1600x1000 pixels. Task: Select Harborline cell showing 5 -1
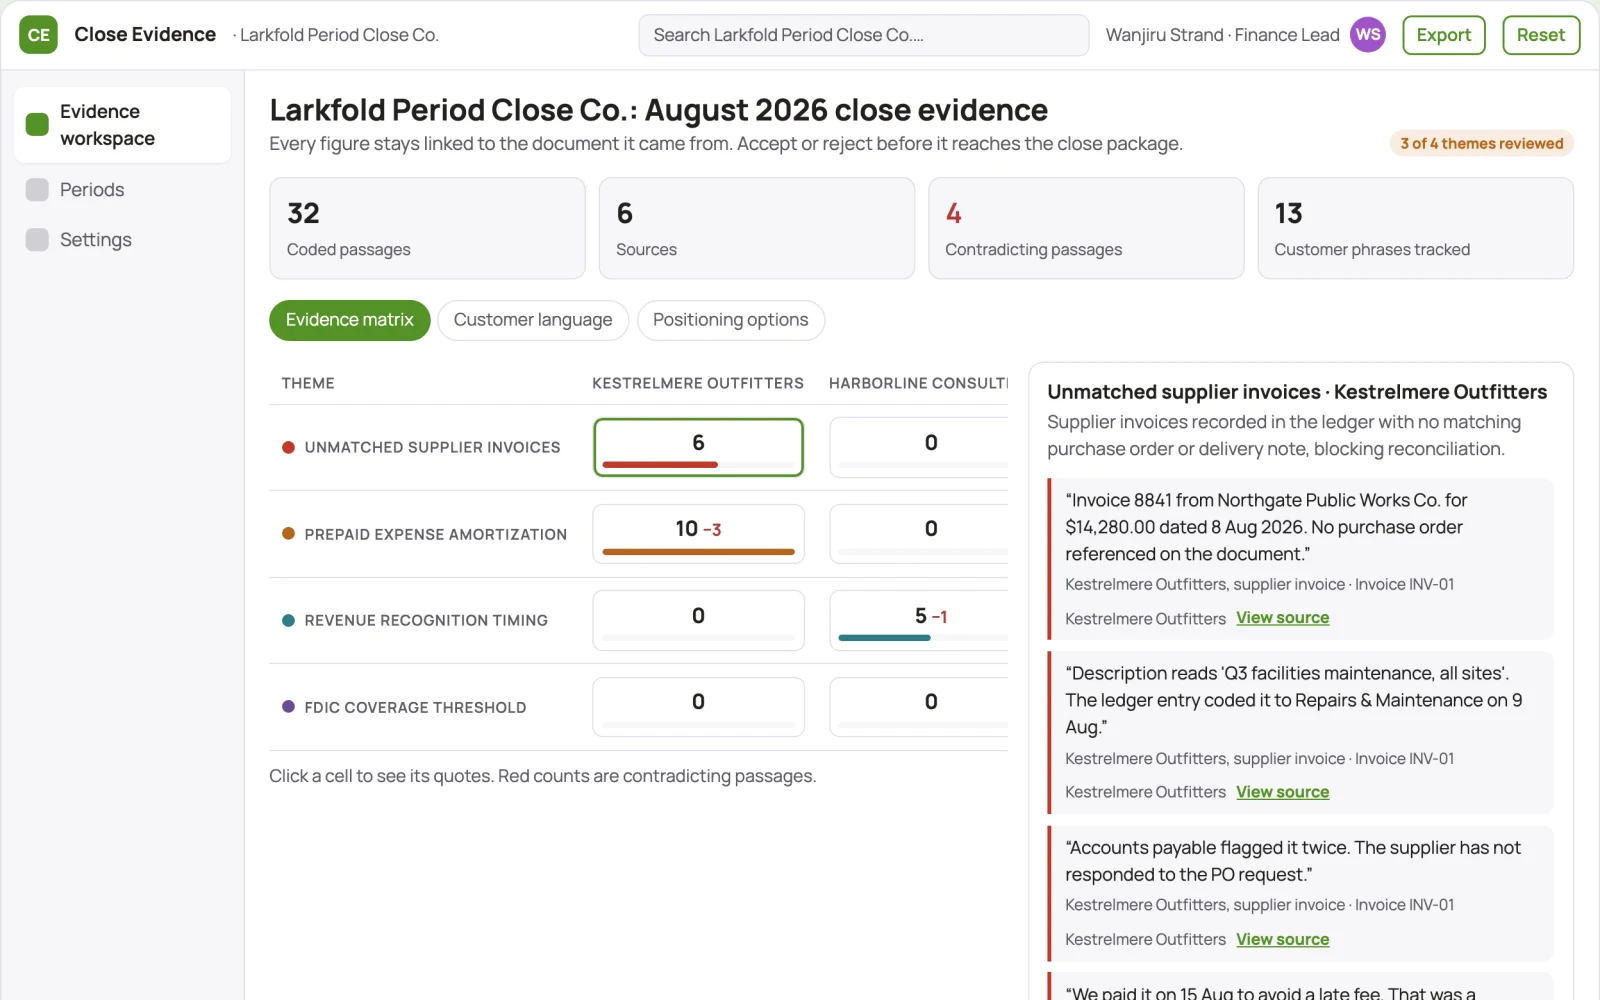pos(919,620)
